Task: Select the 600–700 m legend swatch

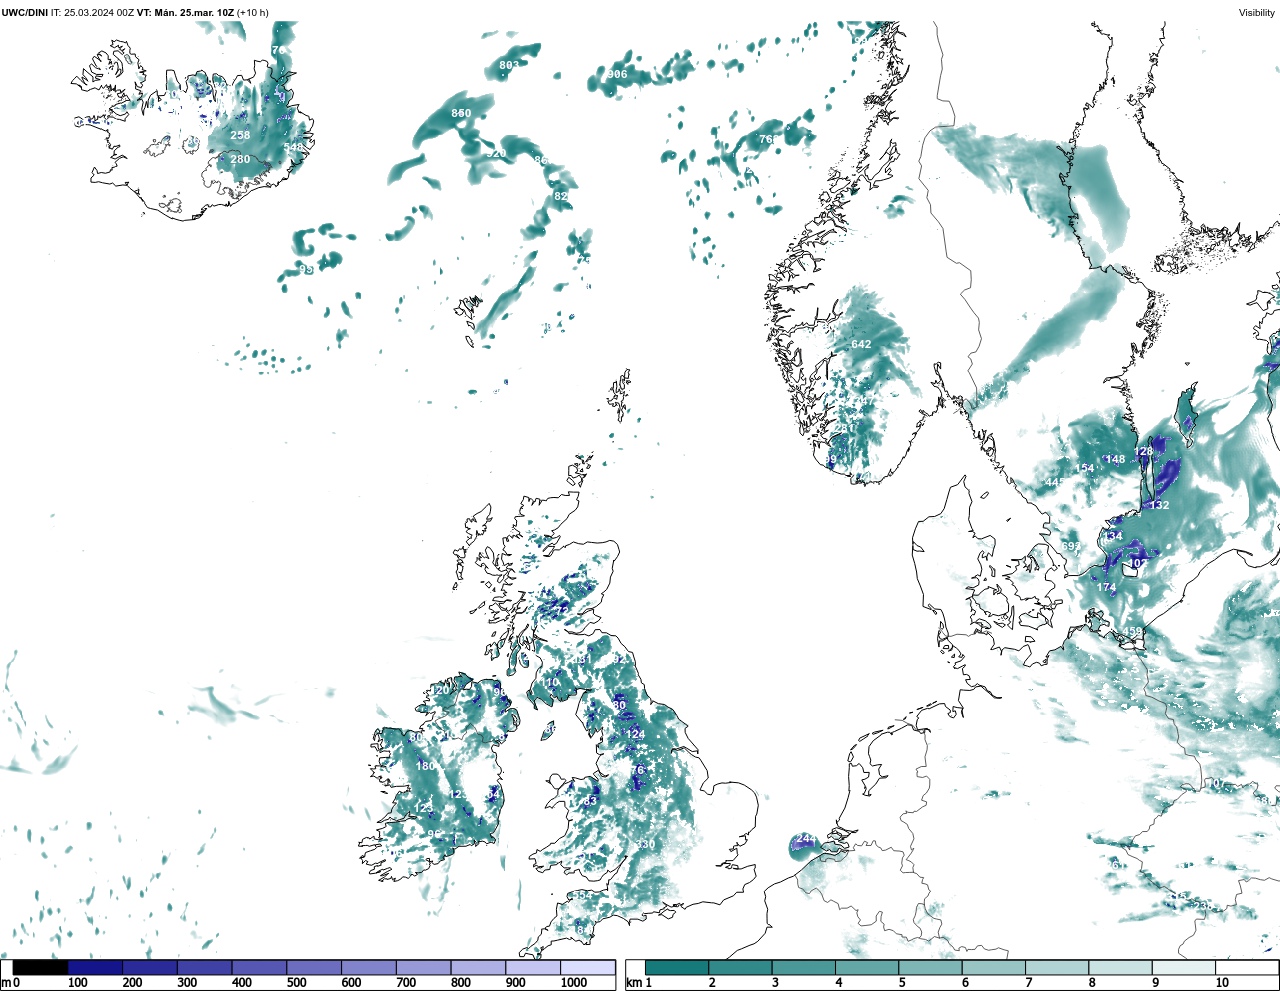Action: click(369, 967)
